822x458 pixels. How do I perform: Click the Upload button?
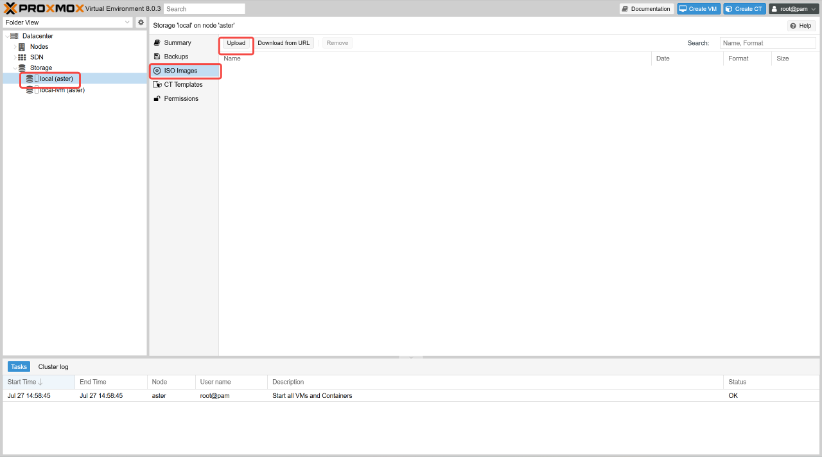[236, 43]
